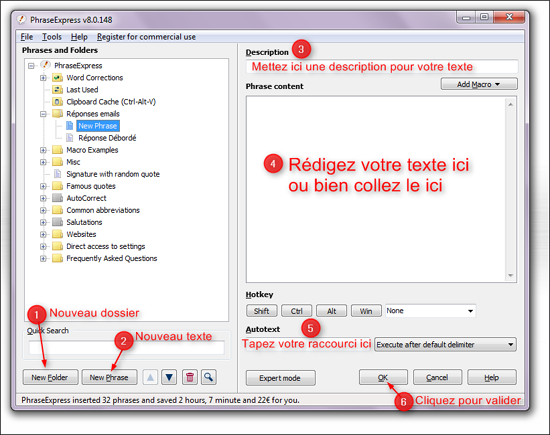This screenshot has width=550, height=435.
Task: Select the Common abbreviations folder label
Action: coord(103,210)
